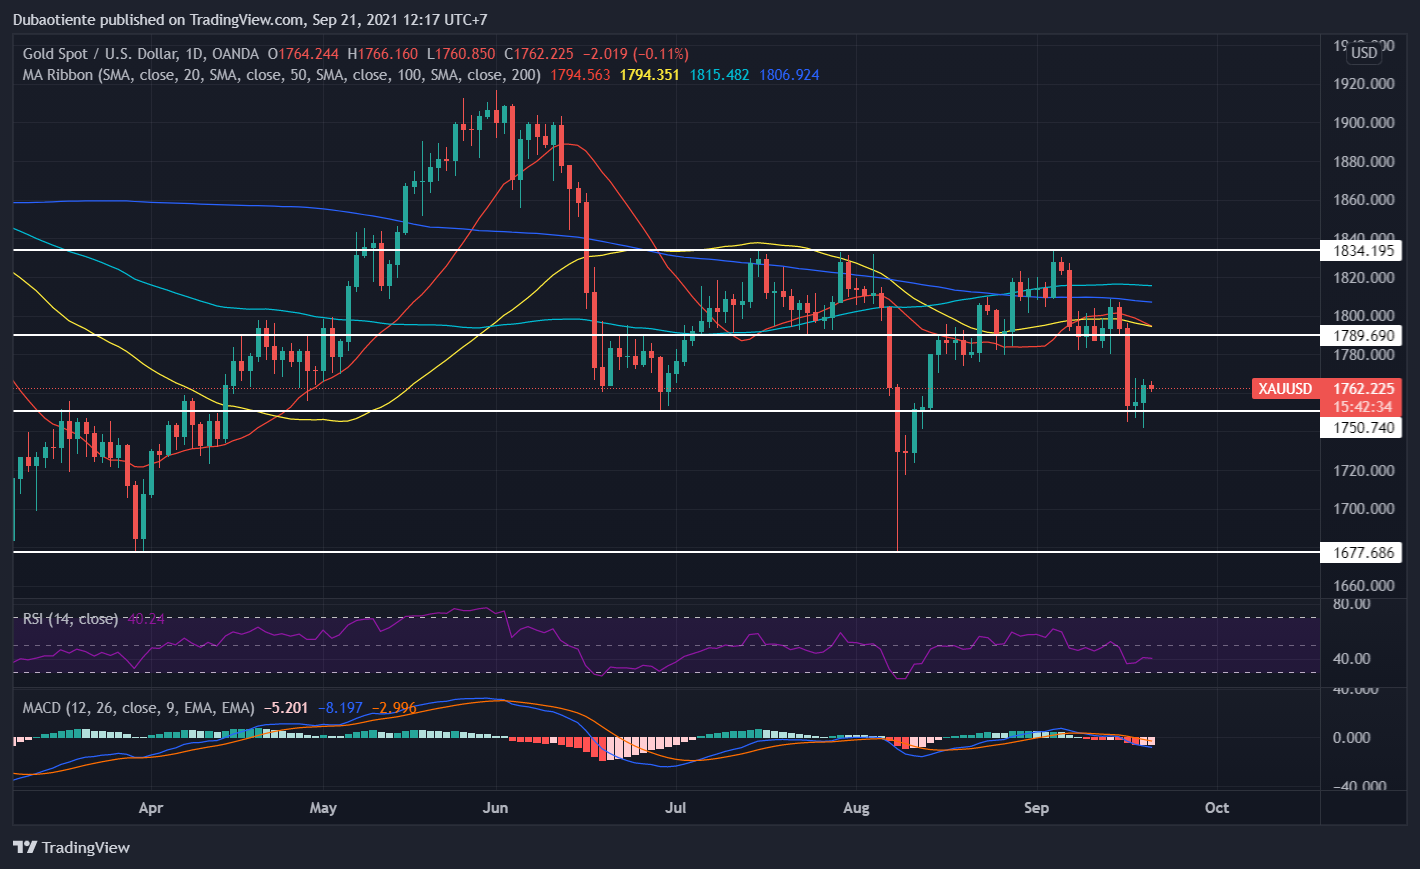Click the teal SMA 100 value 1815.482
The width and height of the screenshot is (1420, 869).
point(719,75)
